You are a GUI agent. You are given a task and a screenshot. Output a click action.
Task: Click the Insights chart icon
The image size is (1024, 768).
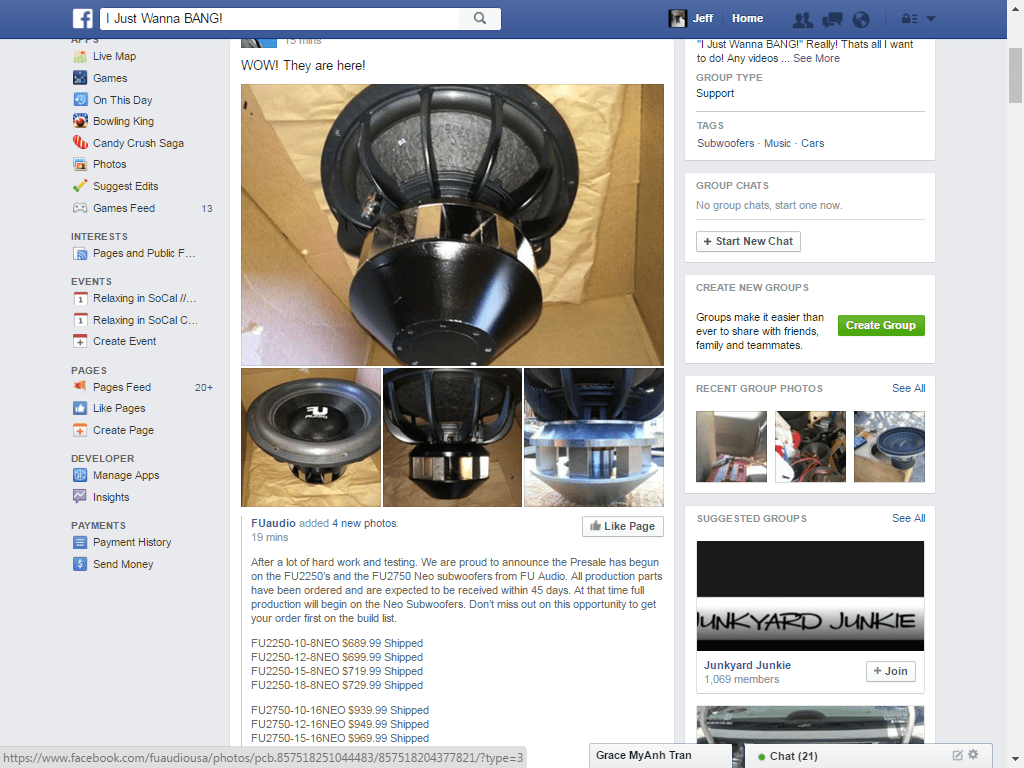tap(80, 497)
